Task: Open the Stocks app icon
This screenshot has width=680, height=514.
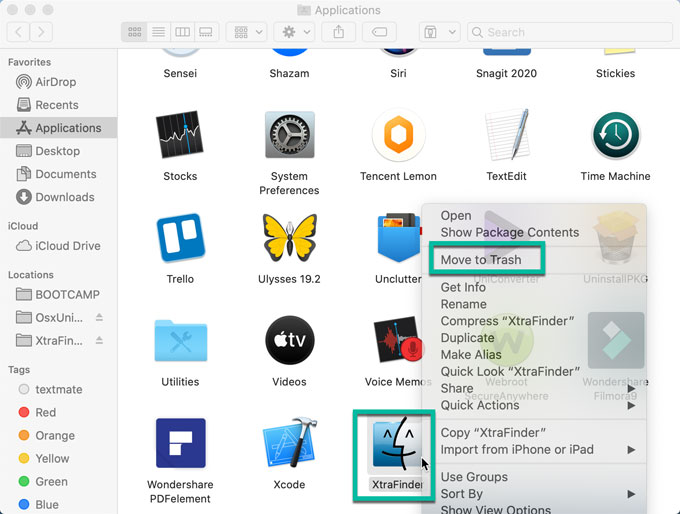Action: [x=180, y=134]
